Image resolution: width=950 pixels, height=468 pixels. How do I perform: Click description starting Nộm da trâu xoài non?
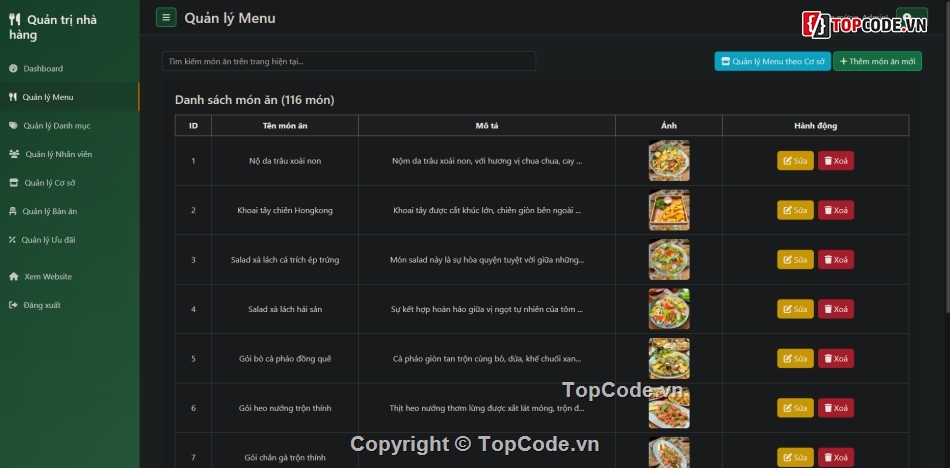(487, 161)
